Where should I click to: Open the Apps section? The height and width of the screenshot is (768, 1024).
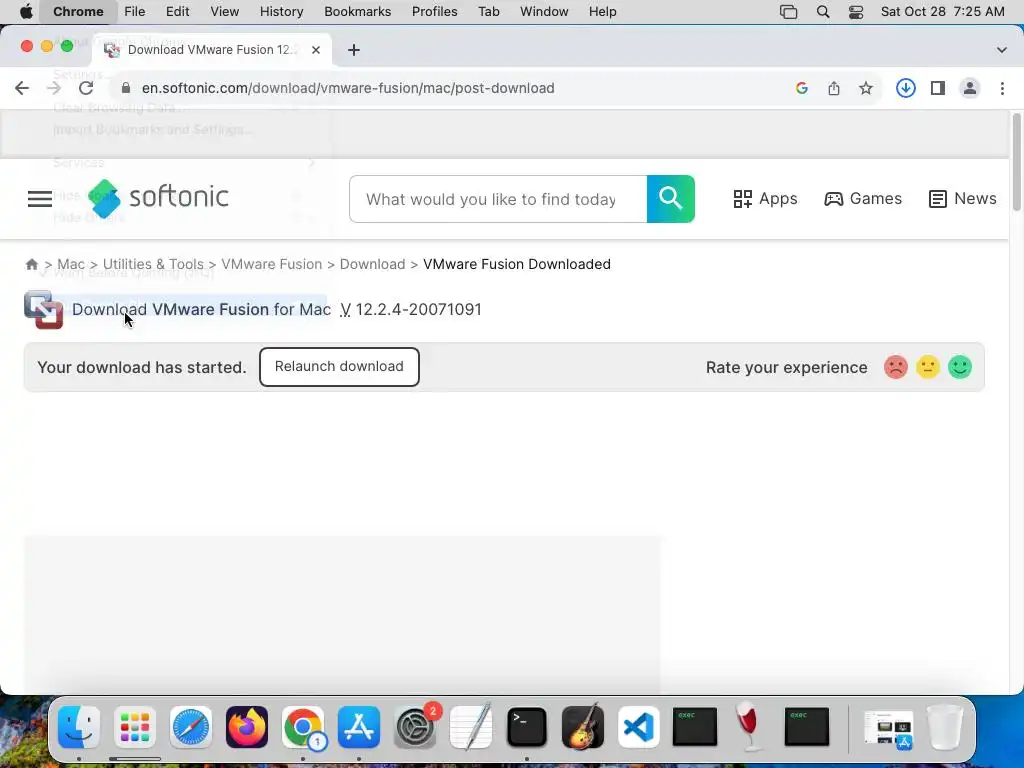click(x=765, y=199)
